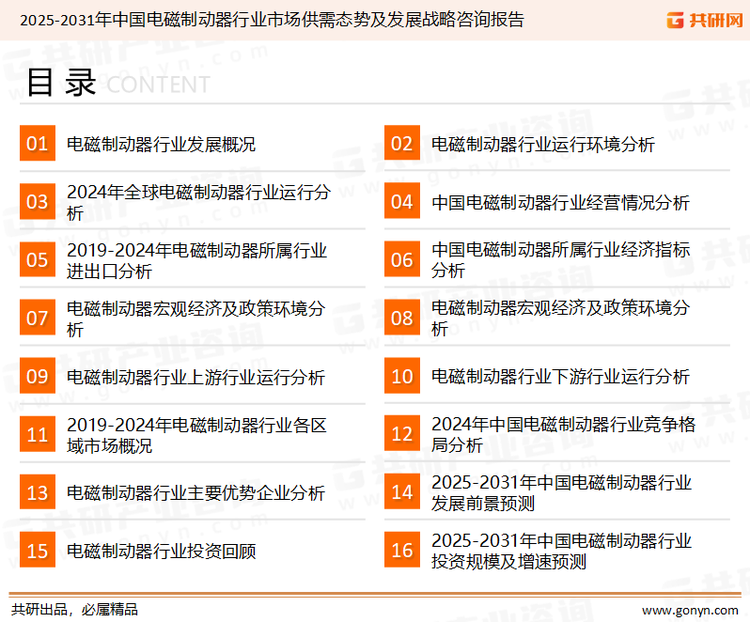Click the 目录 CONTENT heading

pos(117,84)
